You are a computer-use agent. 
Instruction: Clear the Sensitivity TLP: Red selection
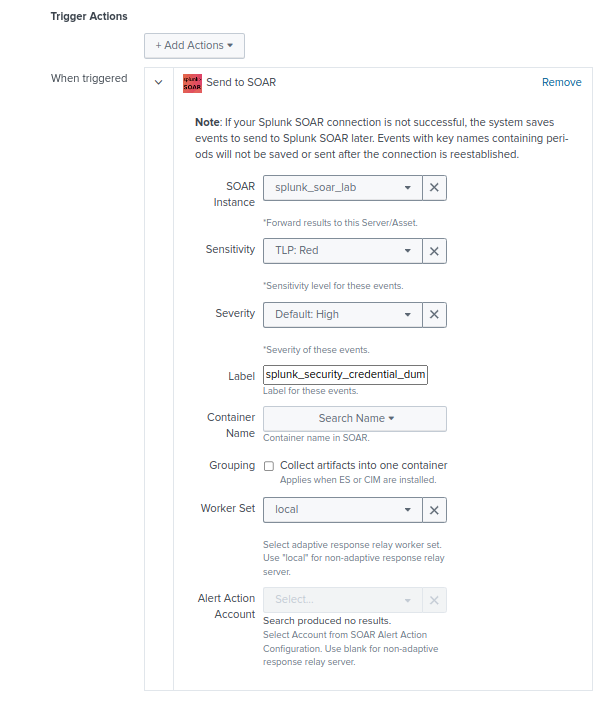pyautogui.click(x=434, y=250)
